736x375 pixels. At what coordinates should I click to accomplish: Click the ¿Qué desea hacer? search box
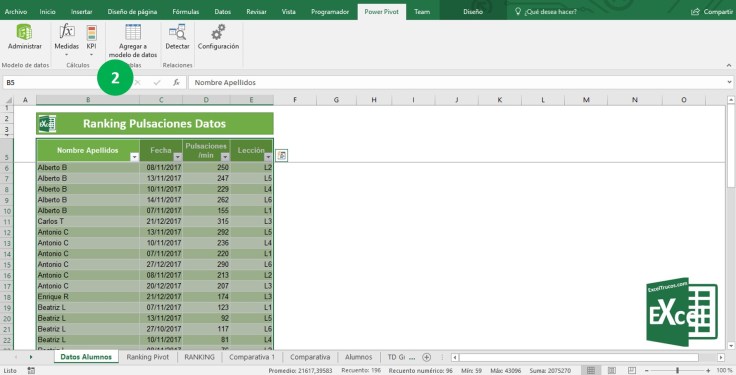tap(546, 12)
